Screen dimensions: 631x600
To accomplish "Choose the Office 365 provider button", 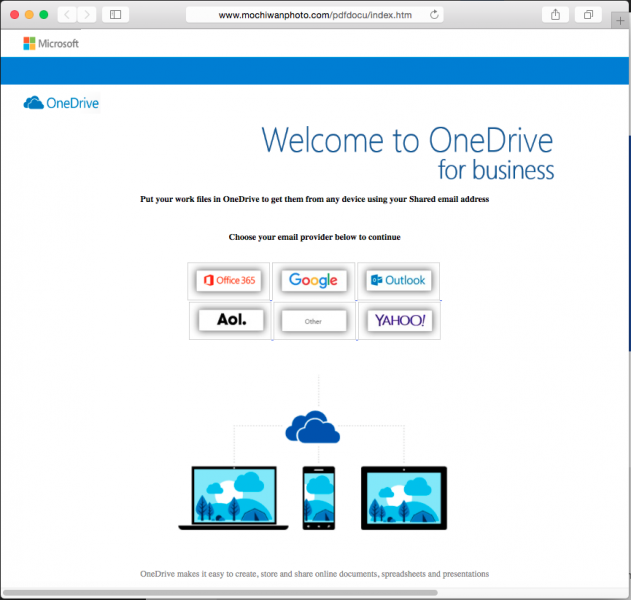I will coord(229,280).
